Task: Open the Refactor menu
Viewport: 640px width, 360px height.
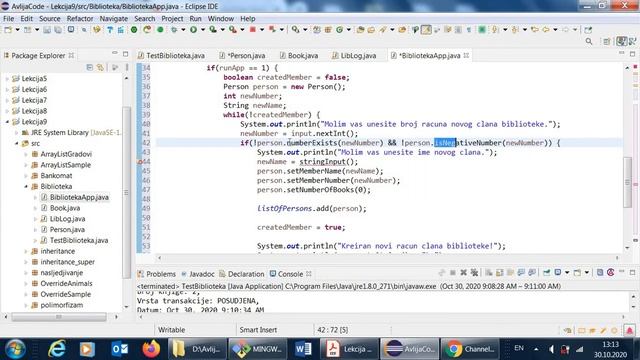Action: point(80,18)
